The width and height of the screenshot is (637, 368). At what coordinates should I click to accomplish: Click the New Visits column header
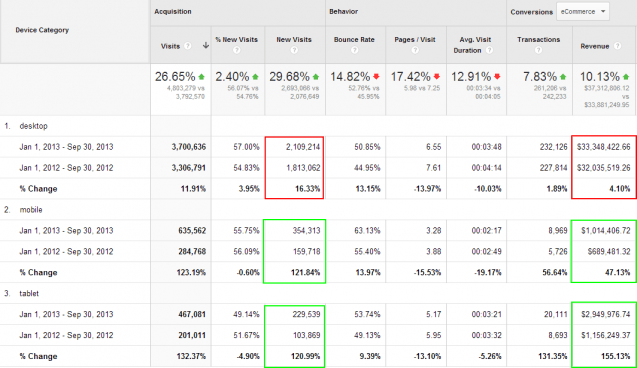click(x=294, y=39)
